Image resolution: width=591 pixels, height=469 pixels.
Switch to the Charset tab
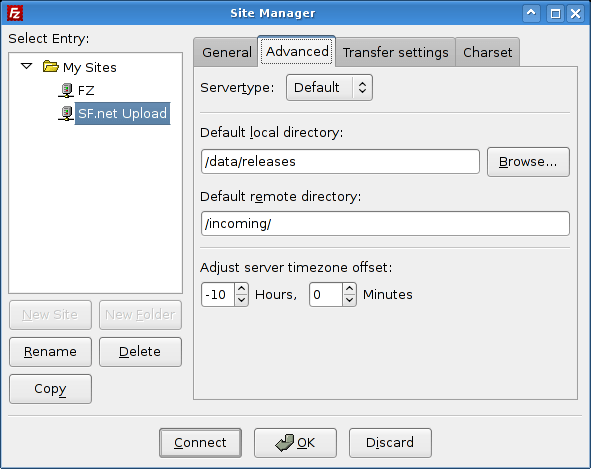[487, 52]
